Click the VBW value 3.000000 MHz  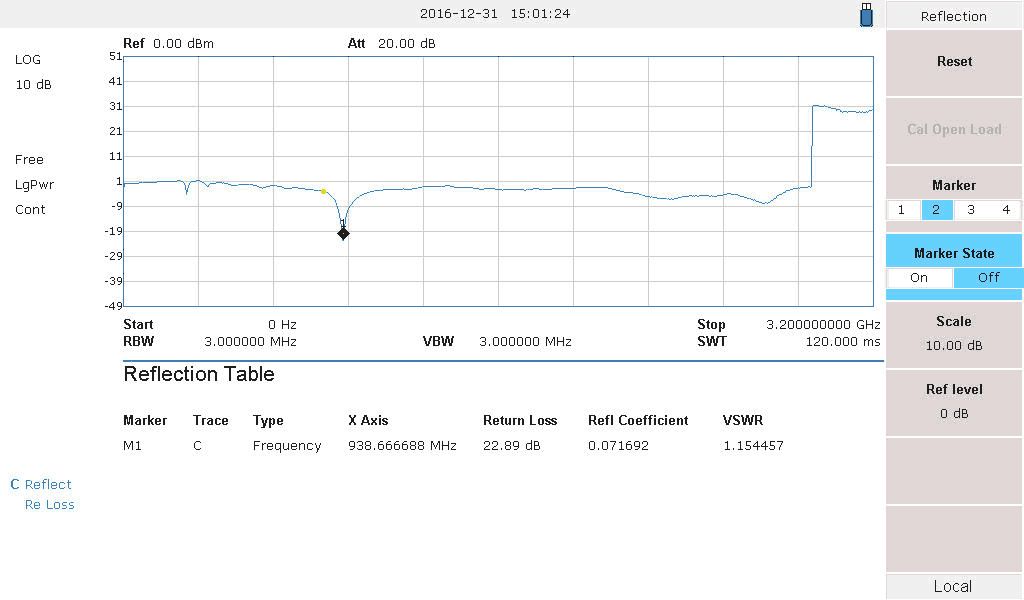click(525, 341)
